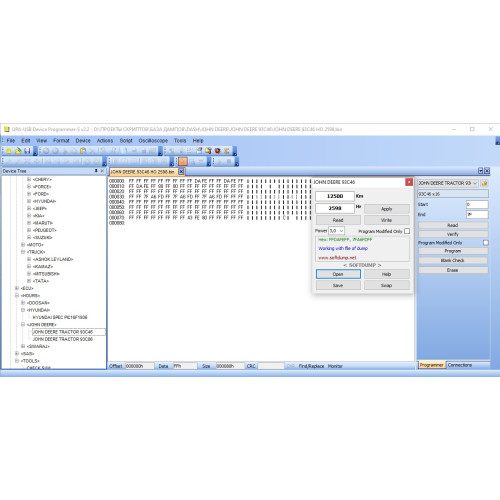Image resolution: width=500 pixels, height=500 pixels.
Task: Click the New file toolbar icon
Action: pos(9,151)
